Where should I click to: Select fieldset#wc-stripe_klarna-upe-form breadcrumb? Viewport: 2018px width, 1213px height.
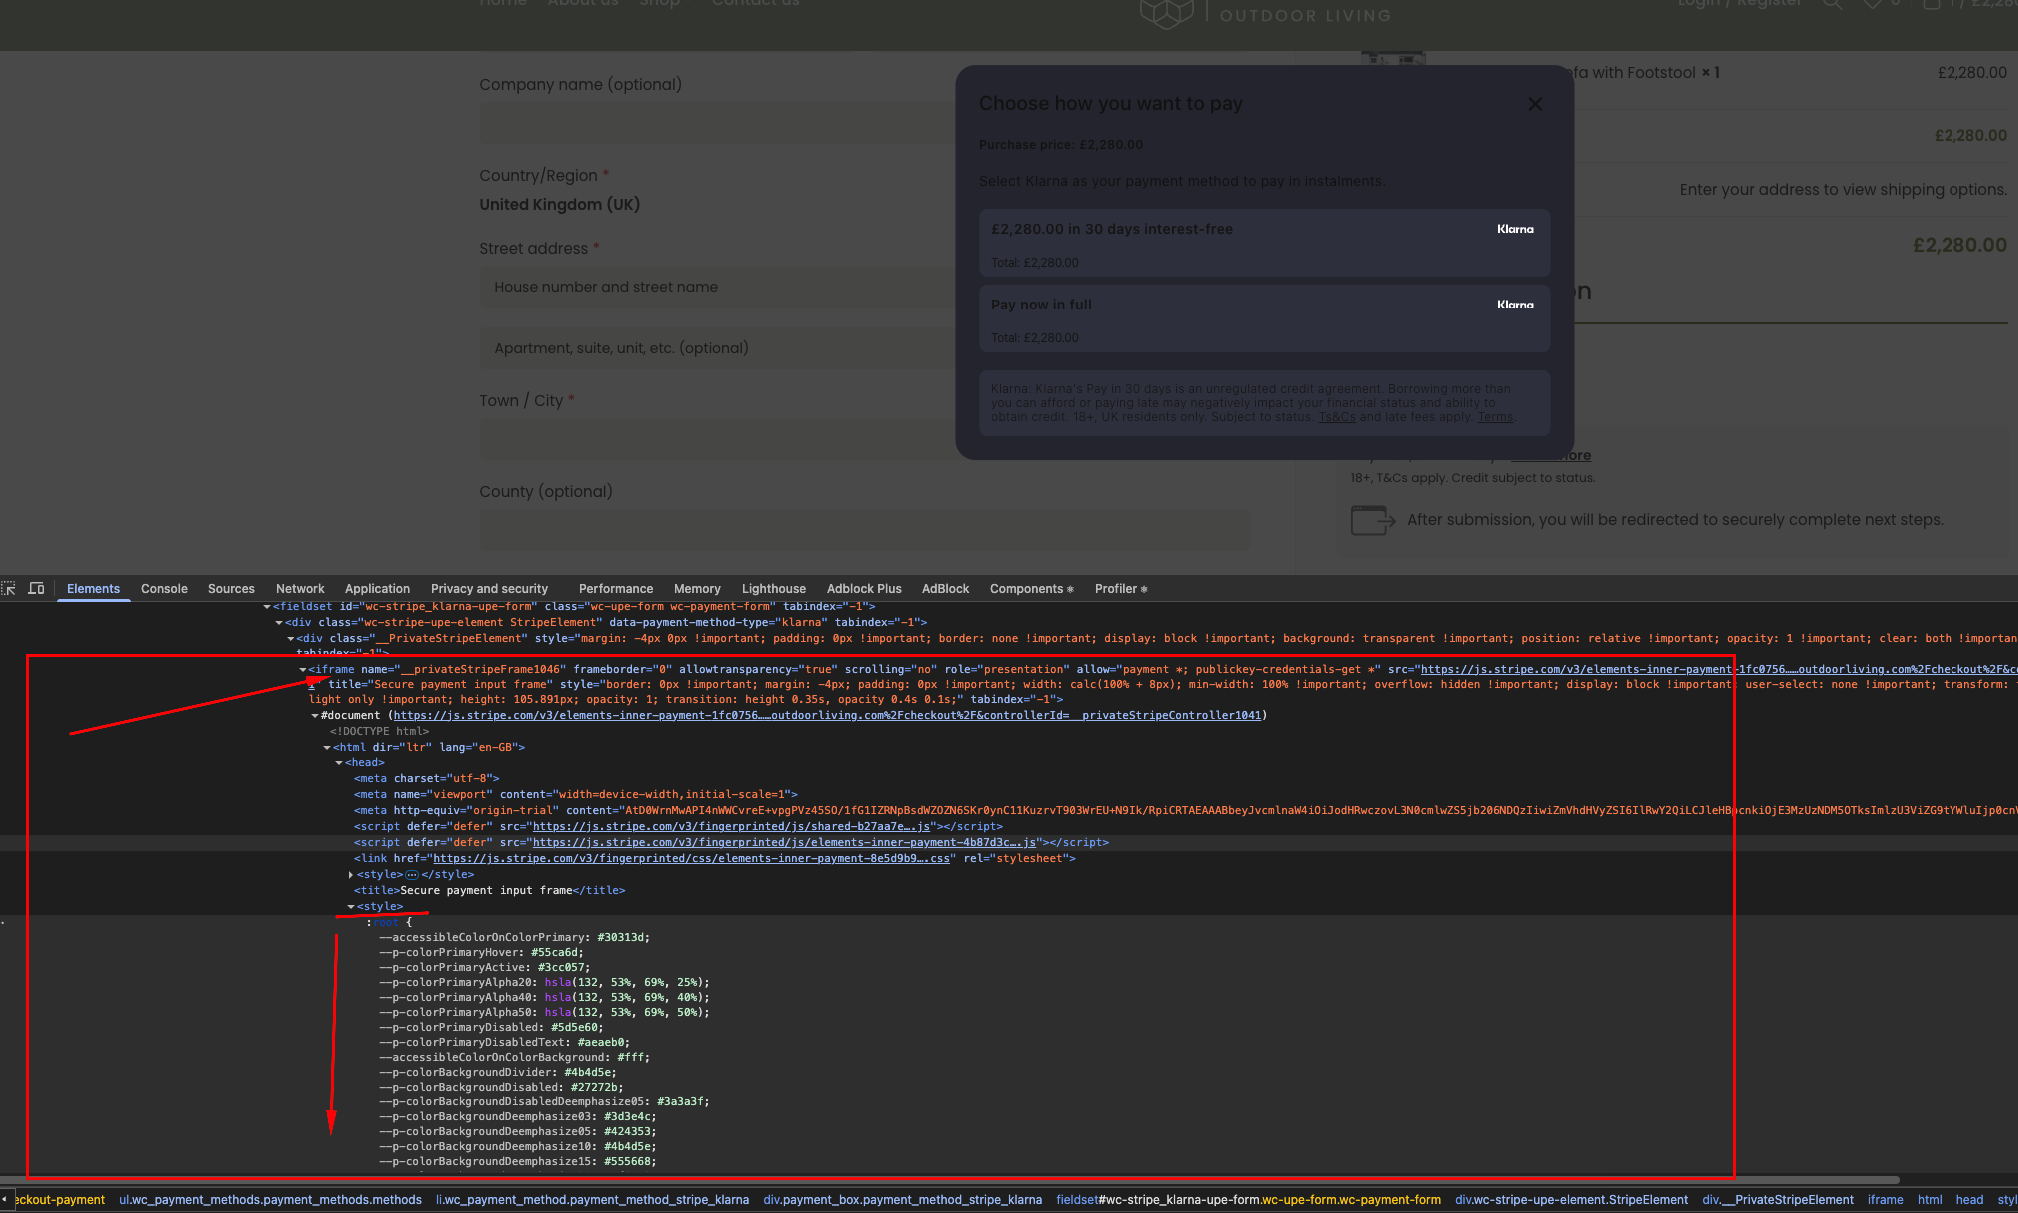1248,1200
